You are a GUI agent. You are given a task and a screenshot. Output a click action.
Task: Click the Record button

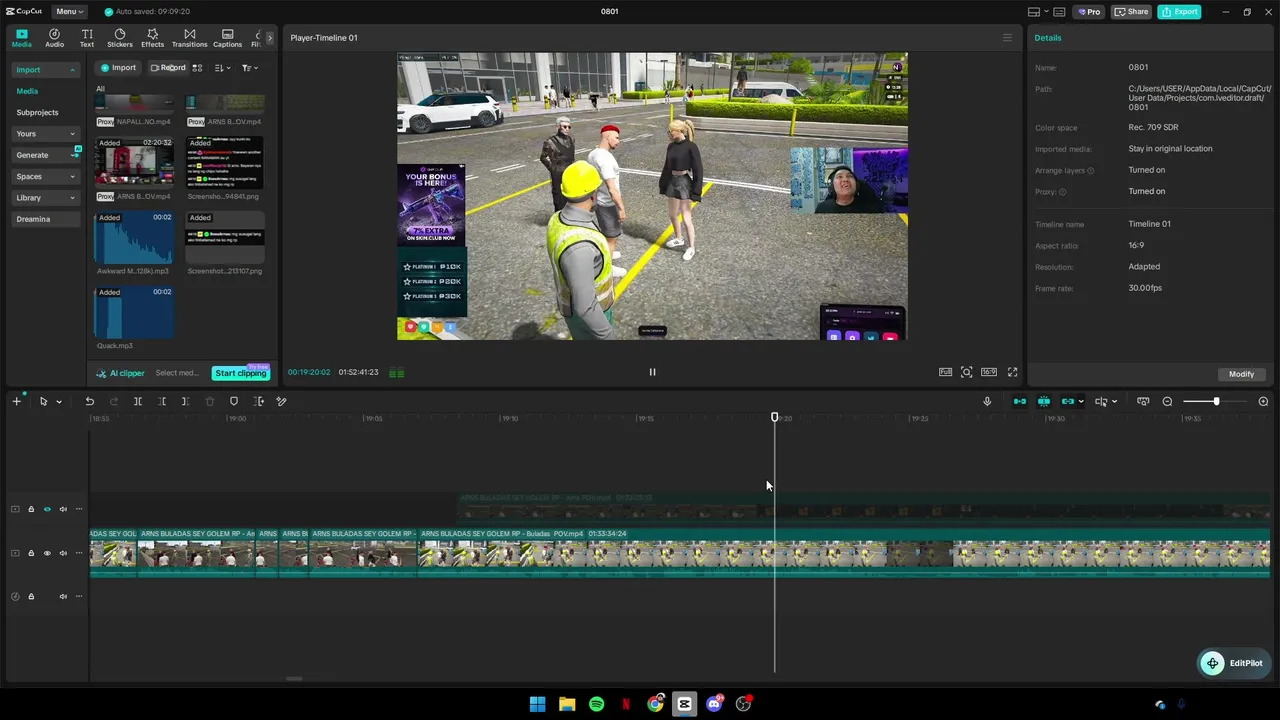tap(168, 68)
